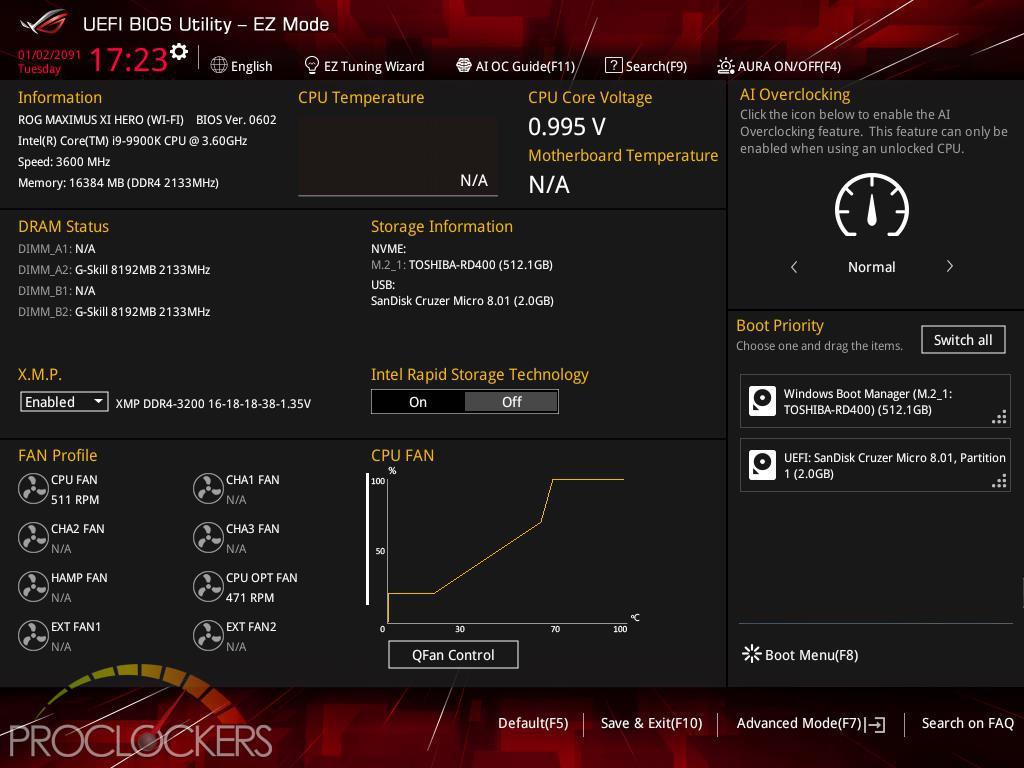Click the EZ Tuning Wizard lightbulb icon
This screenshot has width=1024, height=768.
[312, 65]
